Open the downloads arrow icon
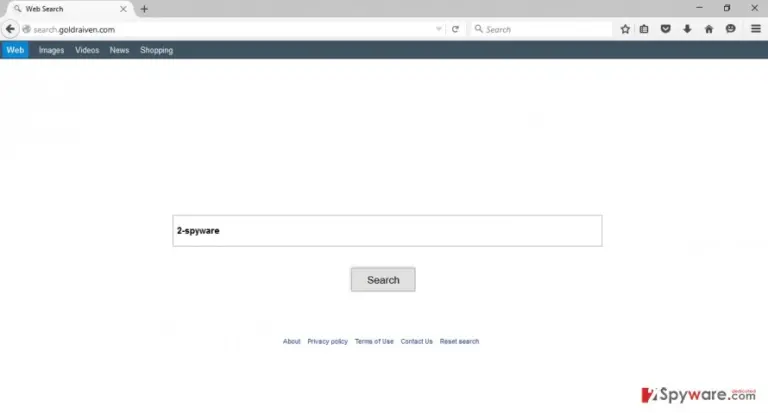 687,29
